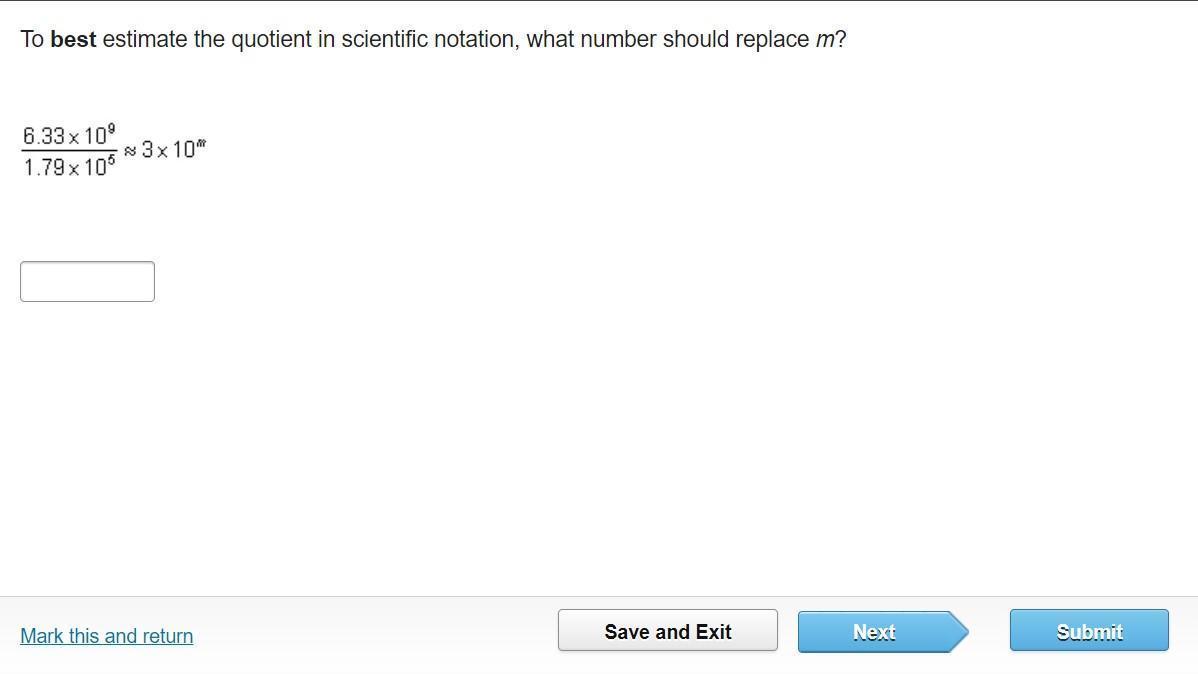Click the empty answer input box
Image resolution: width=1198 pixels, height=674 pixels.
87,281
